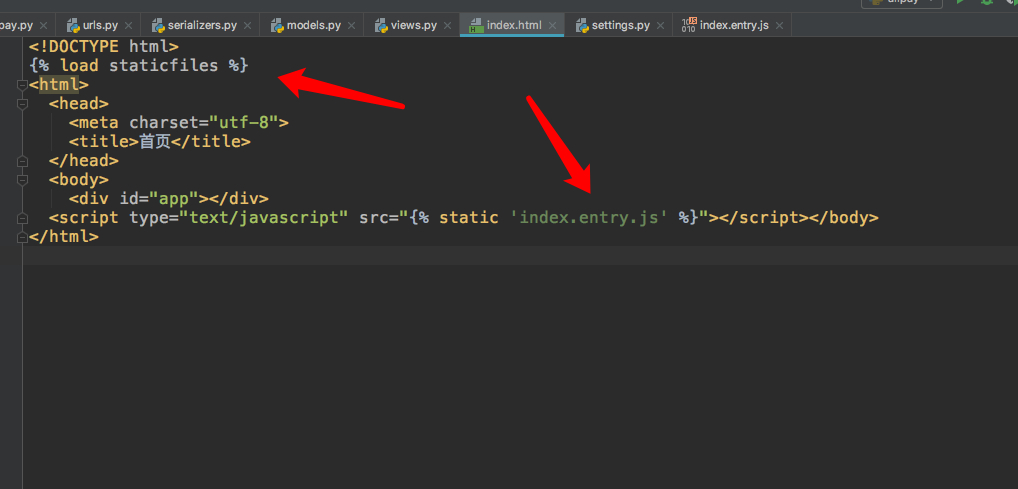Click the "text/javascript" type attribute value
Screen dimensions: 1018x489
coord(264,218)
